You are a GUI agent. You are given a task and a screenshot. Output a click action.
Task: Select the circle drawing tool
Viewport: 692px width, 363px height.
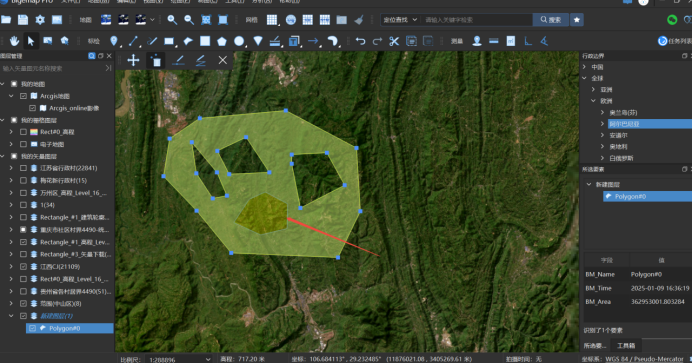239,41
